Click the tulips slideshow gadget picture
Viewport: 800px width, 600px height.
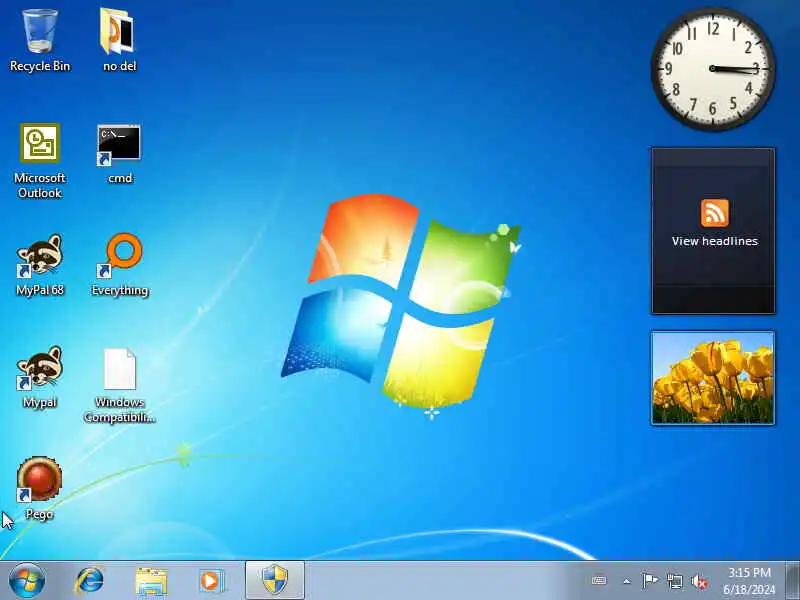713,378
